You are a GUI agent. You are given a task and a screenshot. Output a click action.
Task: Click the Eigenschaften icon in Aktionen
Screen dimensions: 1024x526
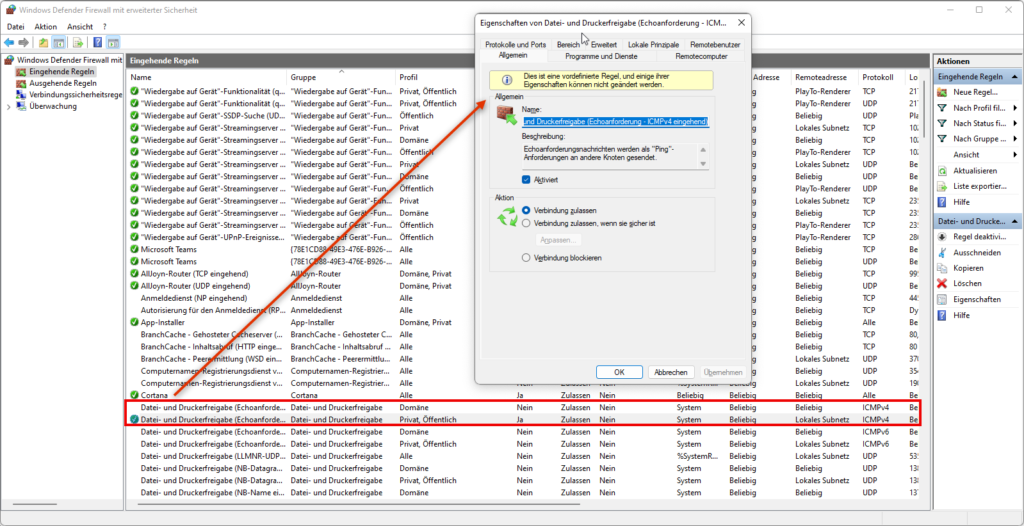[x=942, y=299]
